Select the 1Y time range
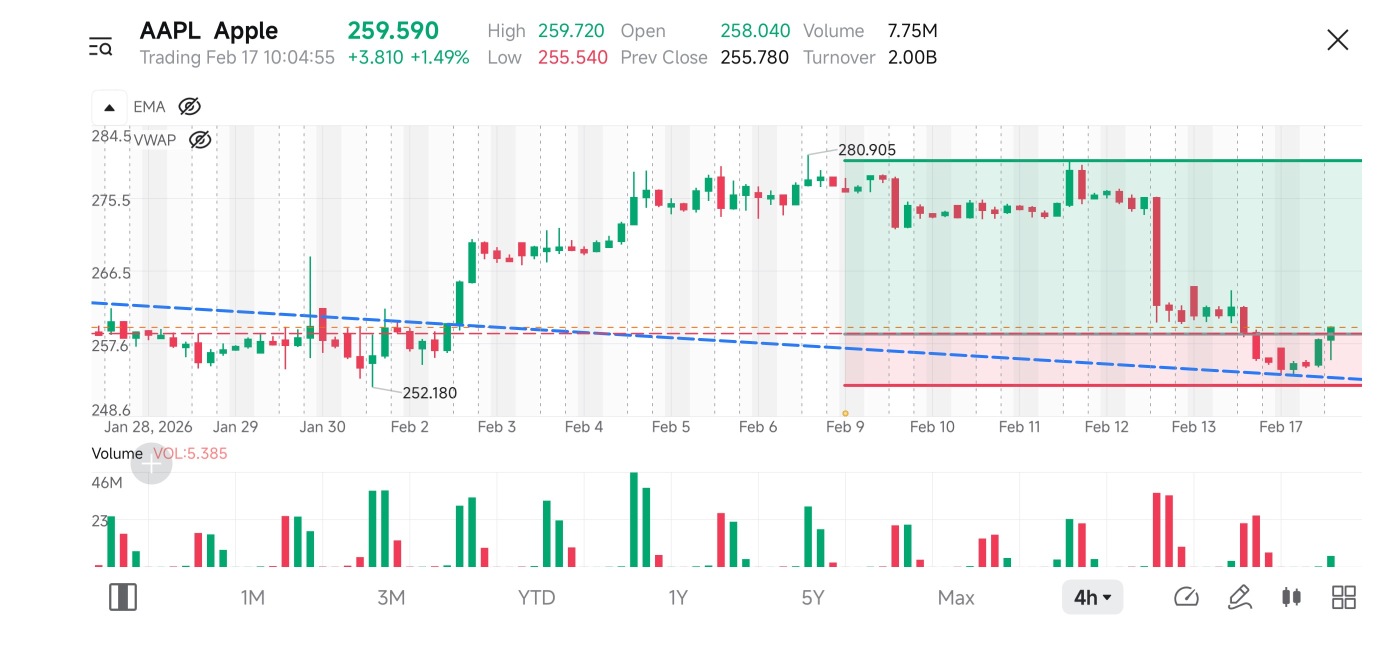The height and width of the screenshot is (645, 1398). coord(678,598)
